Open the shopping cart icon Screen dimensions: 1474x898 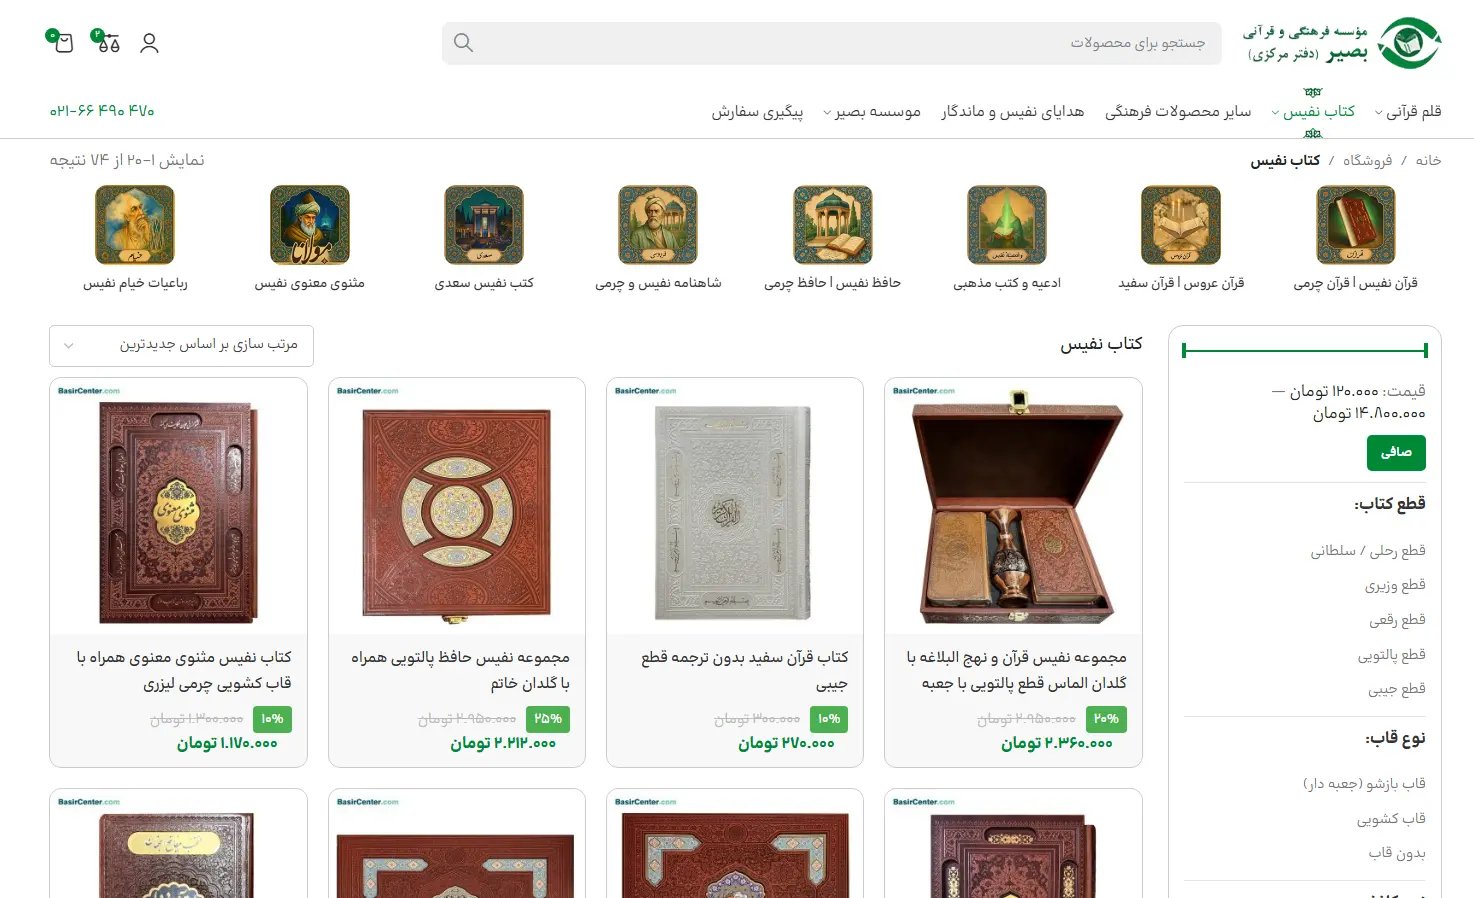point(64,43)
